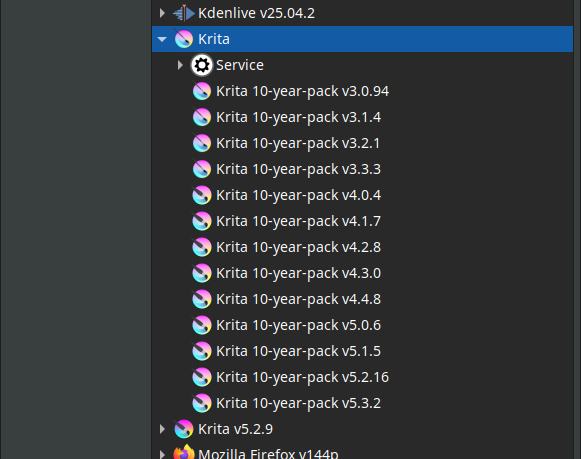This screenshot has height=459, width=581.
Task: Click the Krita v5.2.9 app icon
Action: click(184, 429)
